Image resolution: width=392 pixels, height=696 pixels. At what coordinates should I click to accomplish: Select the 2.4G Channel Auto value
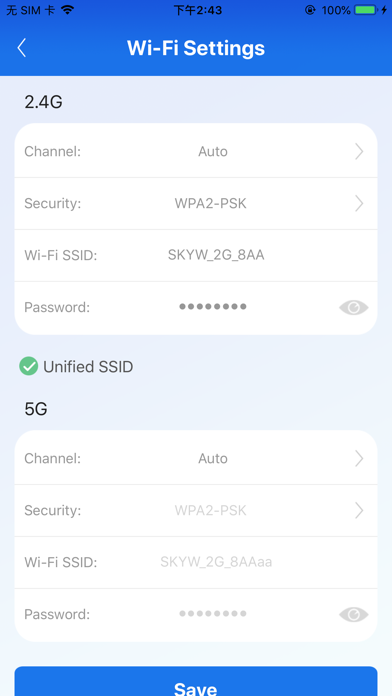tap(213, 152)
